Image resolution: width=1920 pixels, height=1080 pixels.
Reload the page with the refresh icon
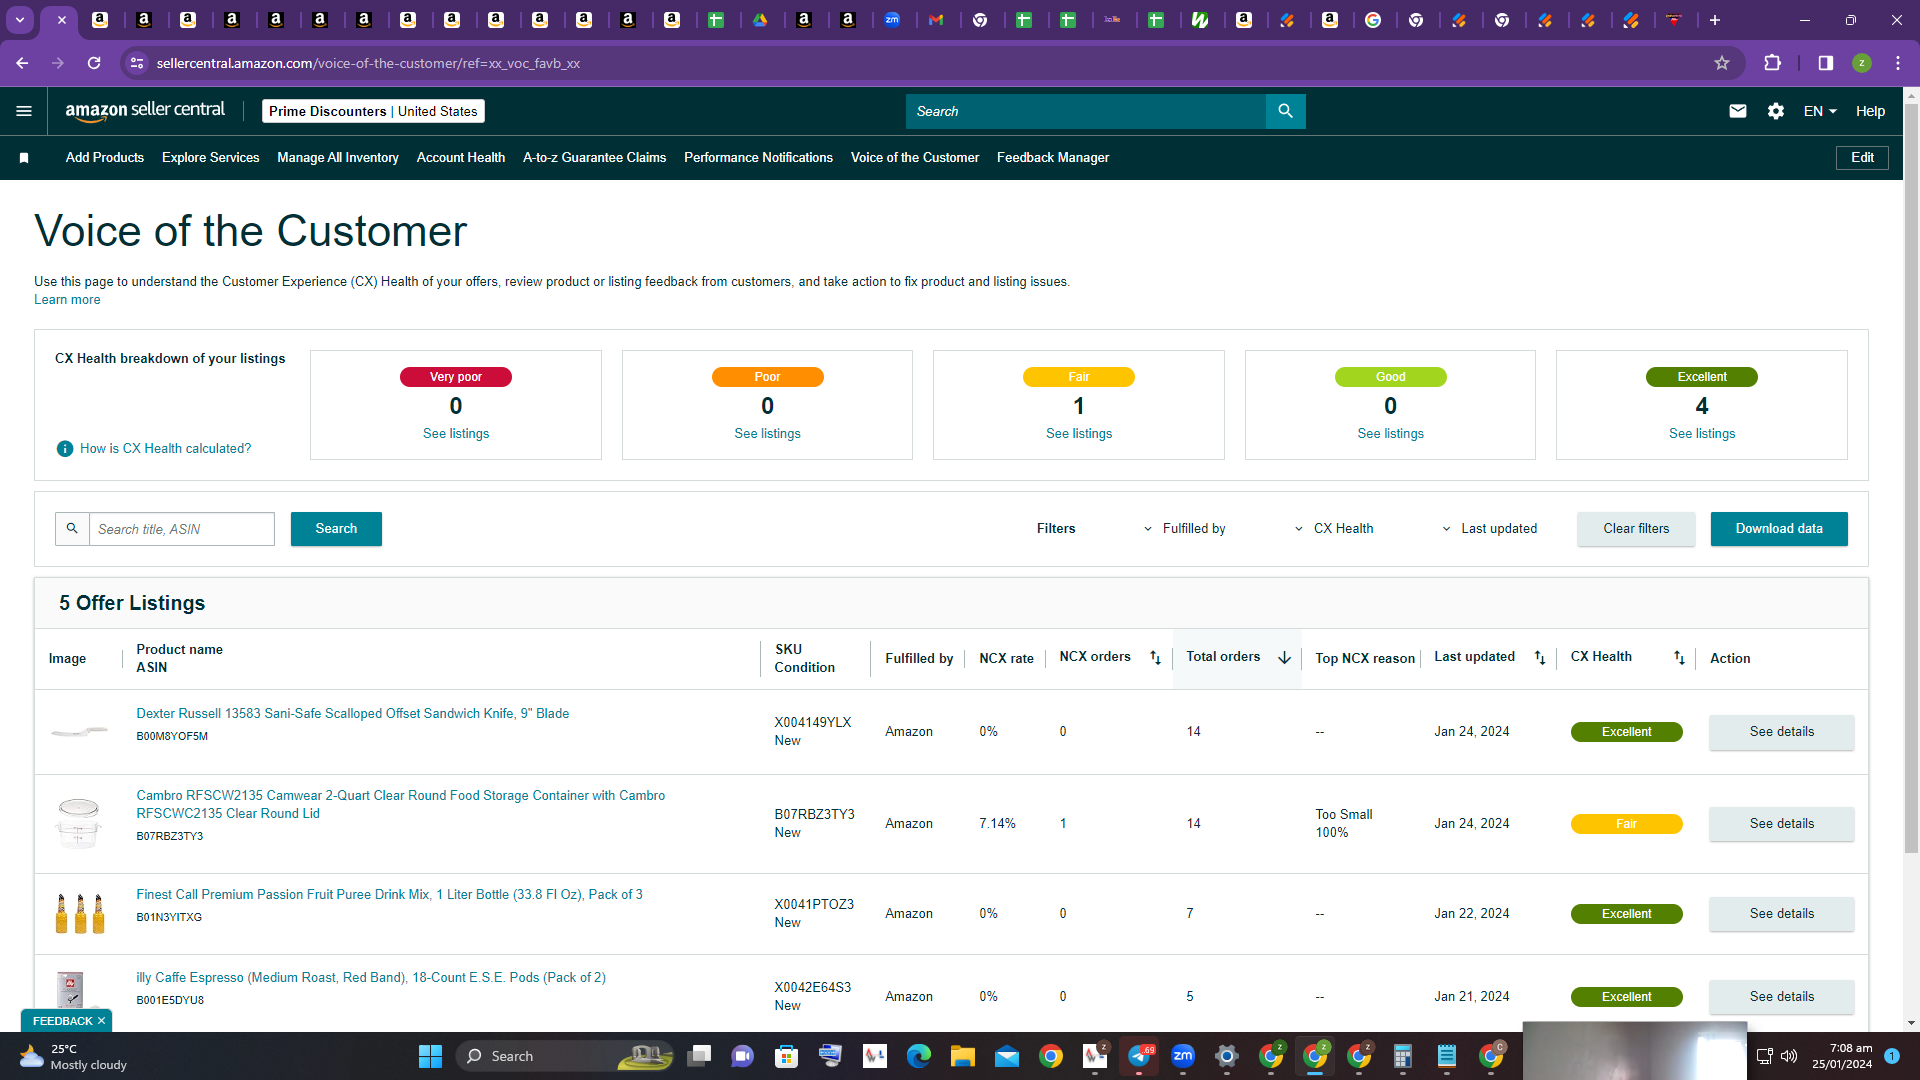point(94,63)
